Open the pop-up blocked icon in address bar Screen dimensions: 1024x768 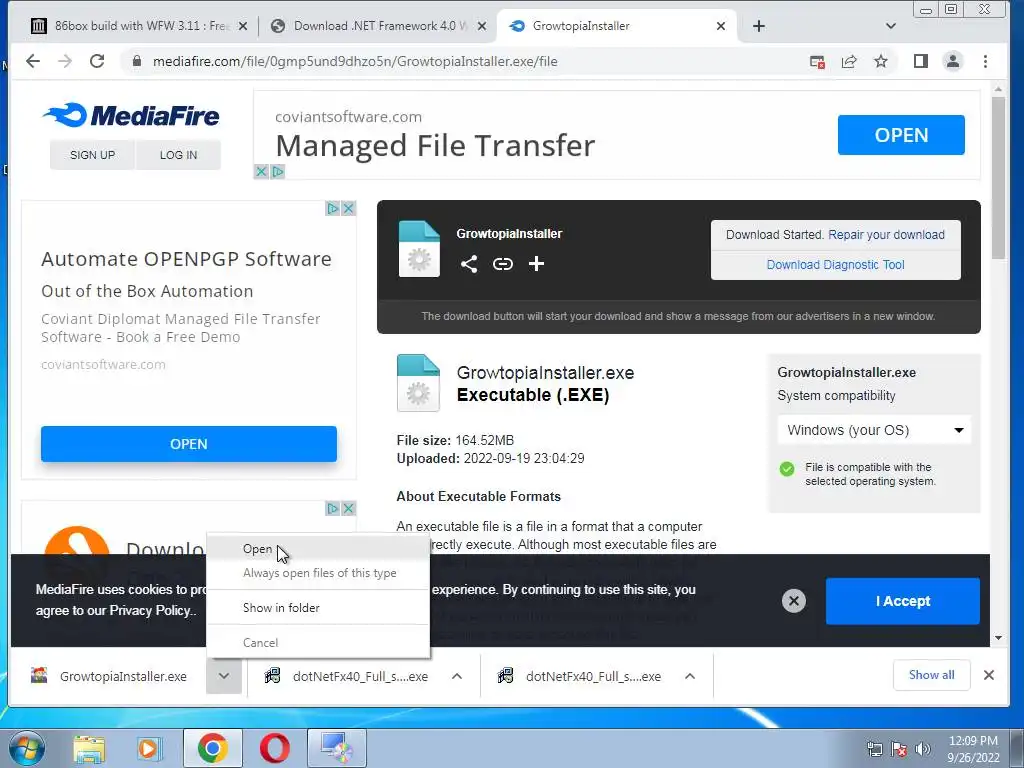point(817,62)
